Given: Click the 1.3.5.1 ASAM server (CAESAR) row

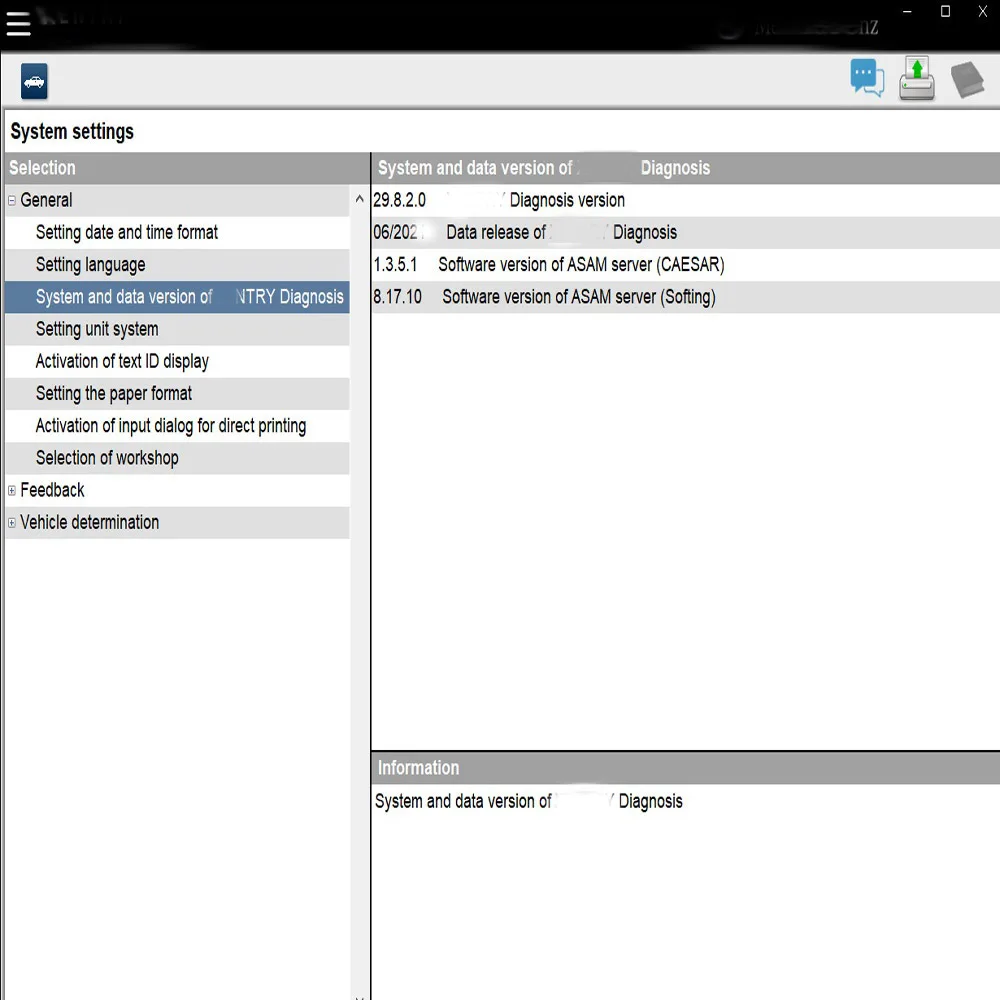Looking at the screenshot, I should click(x=686, y=265).
